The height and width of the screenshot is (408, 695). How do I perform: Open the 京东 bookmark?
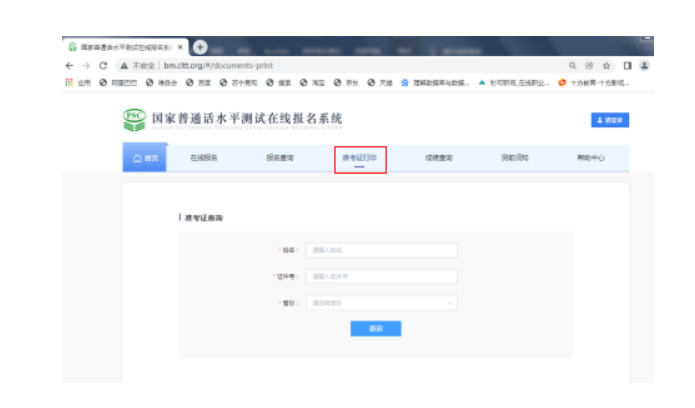[346, 82]
